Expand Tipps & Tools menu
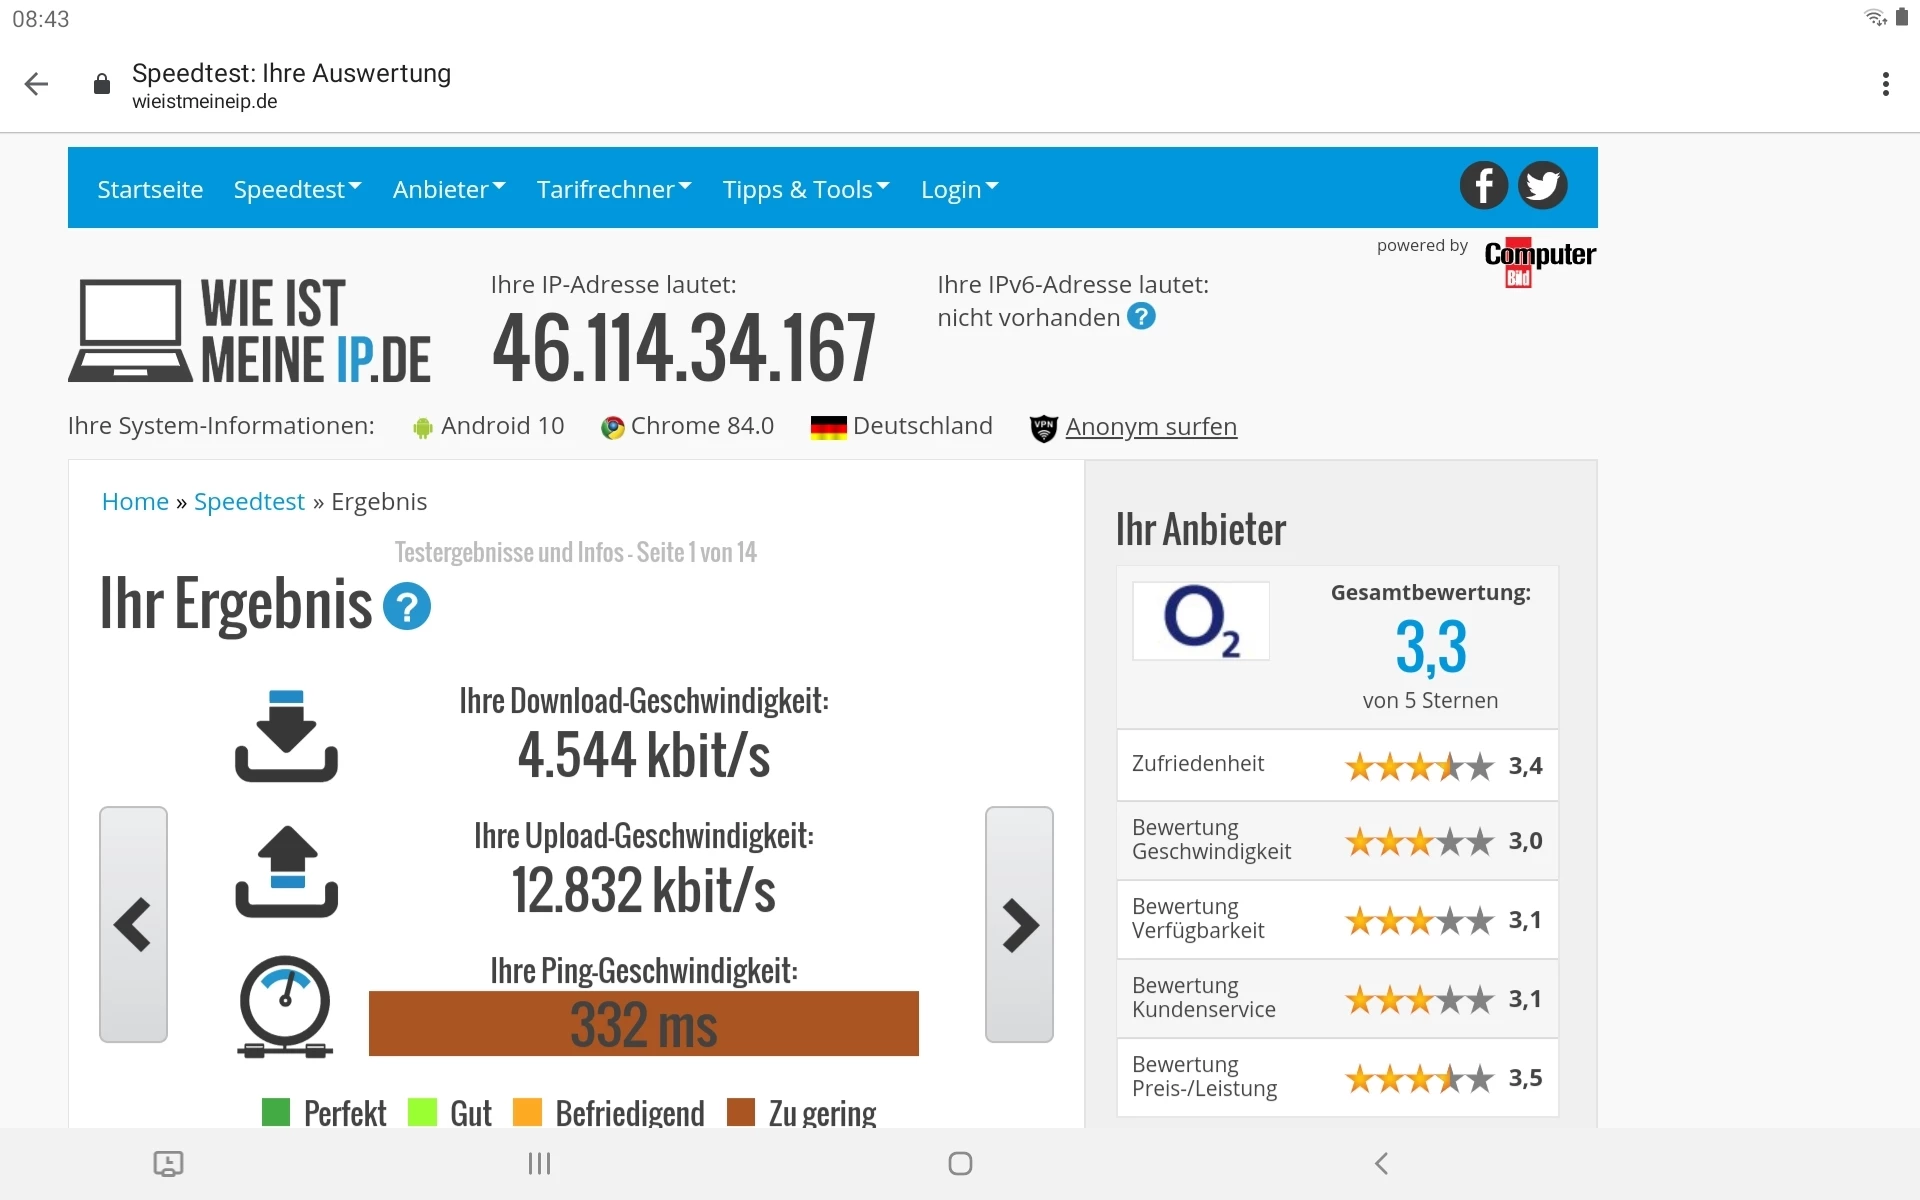This screenshot has width=1920, height=1200. pyautogui.click(x=806, y=189)
